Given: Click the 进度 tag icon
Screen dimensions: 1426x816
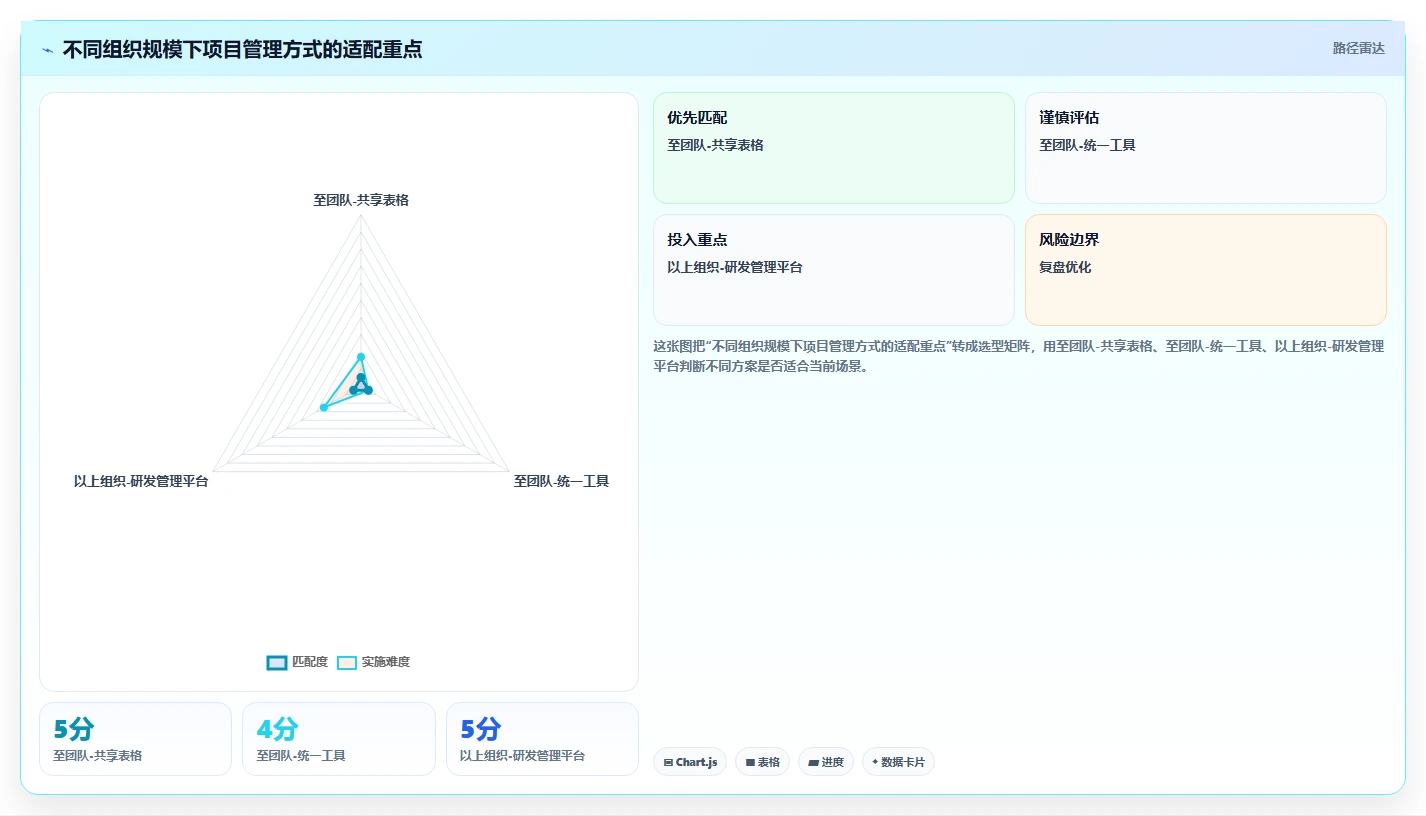Looking at the screenshot, I should pos(814,762).
